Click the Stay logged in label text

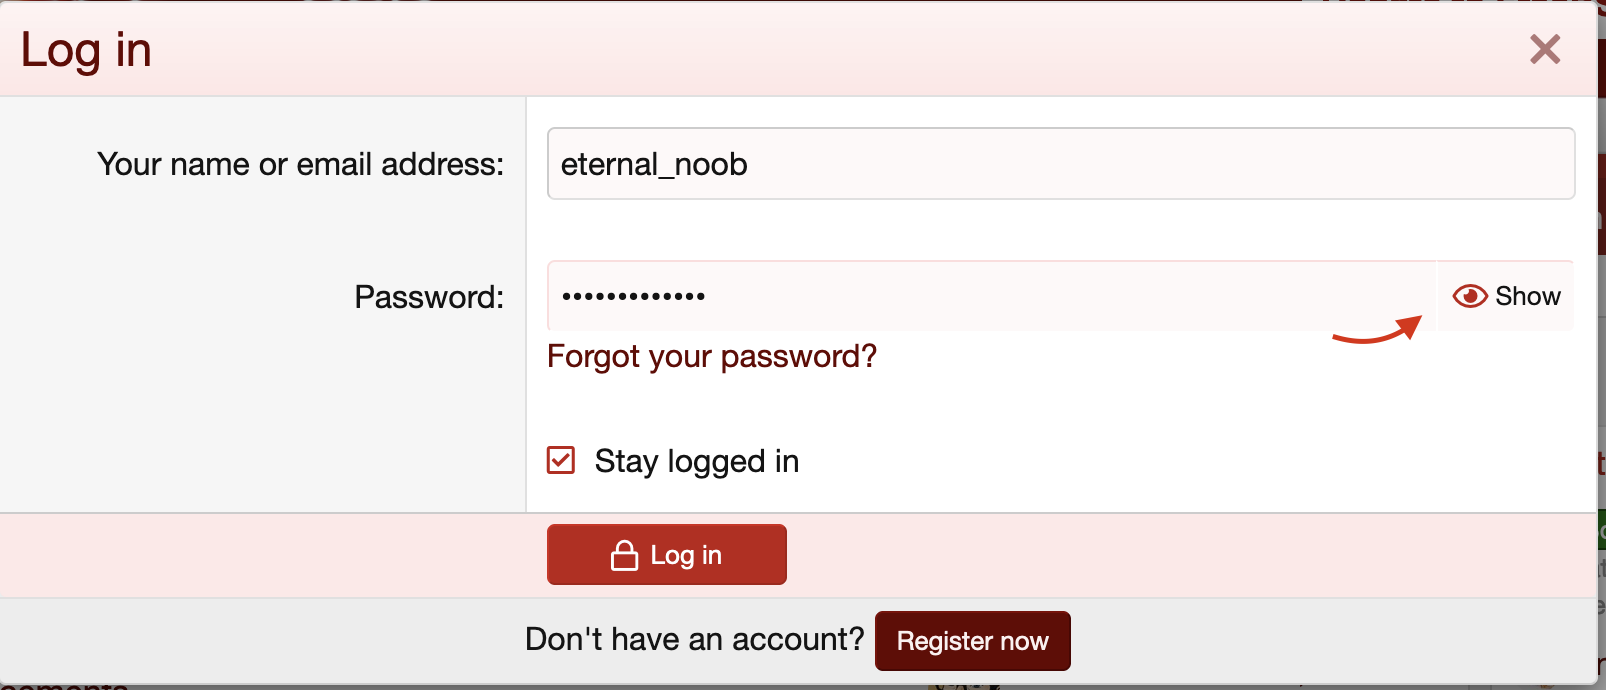tap(696, 461)
